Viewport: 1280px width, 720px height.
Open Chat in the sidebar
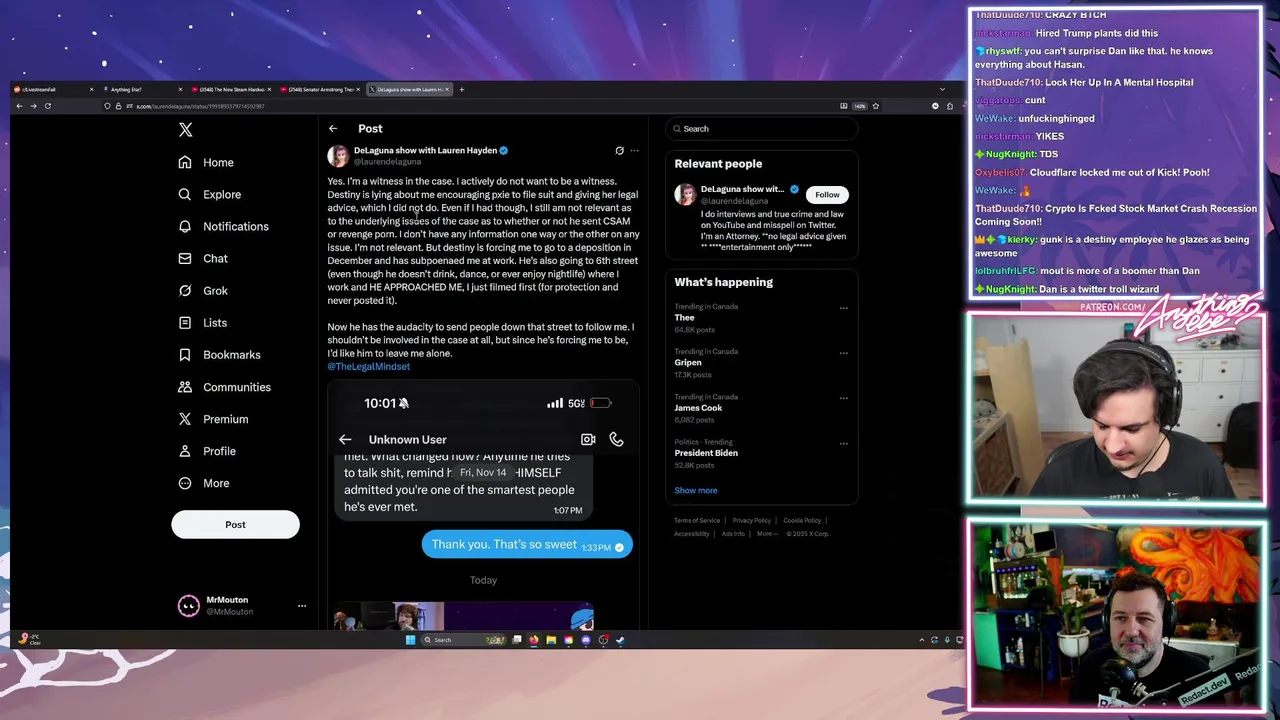[x=203, y=258]
